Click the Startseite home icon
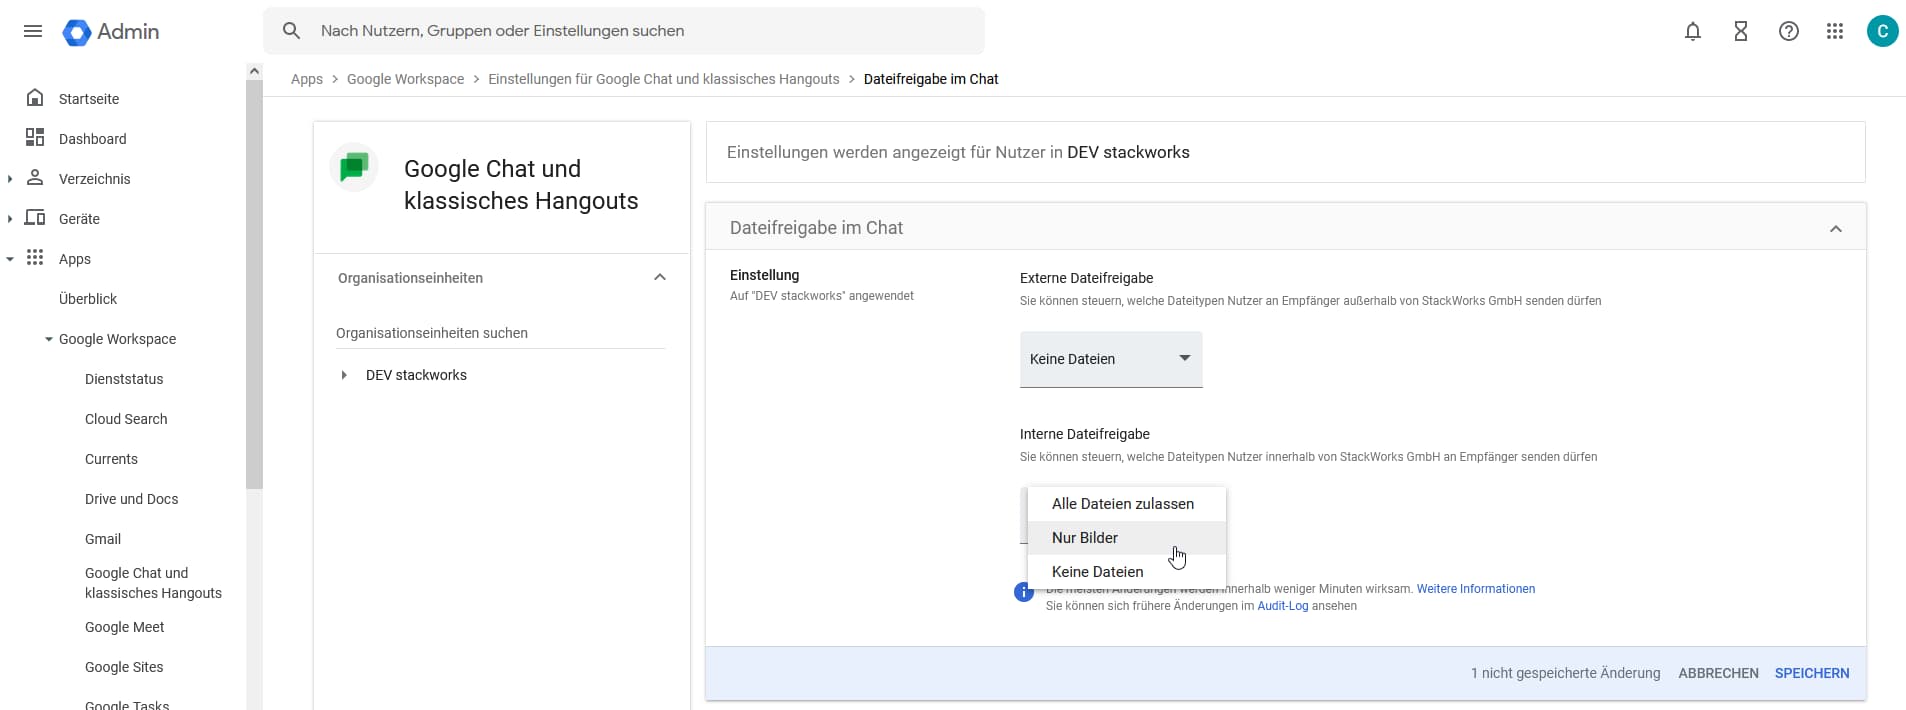 click(x=35, y=97)
